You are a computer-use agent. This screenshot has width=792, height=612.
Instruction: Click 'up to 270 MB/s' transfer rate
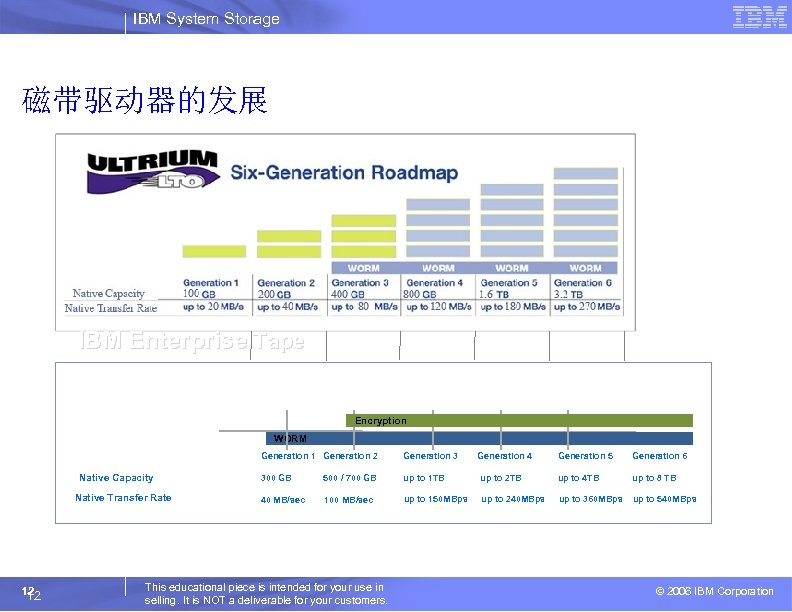(x=587, y=307)
